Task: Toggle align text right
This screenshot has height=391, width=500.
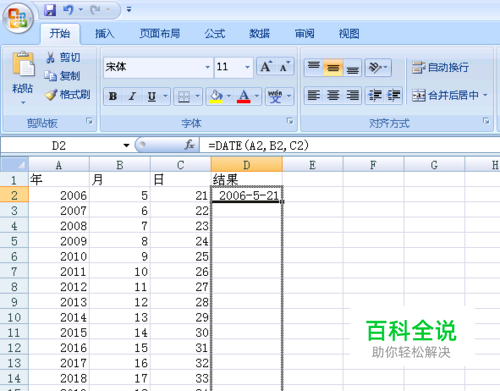Action: tap(352, 95)
